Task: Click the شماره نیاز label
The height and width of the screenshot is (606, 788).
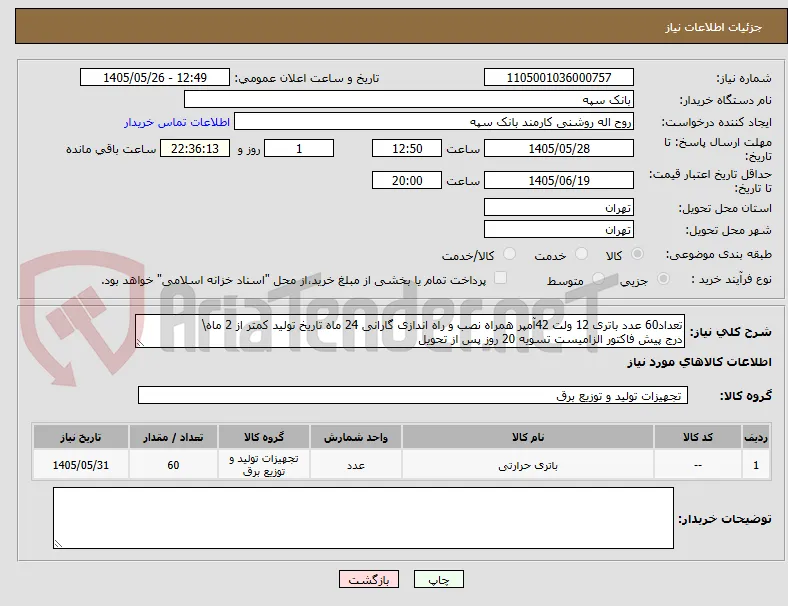Action: click(744, 78)
